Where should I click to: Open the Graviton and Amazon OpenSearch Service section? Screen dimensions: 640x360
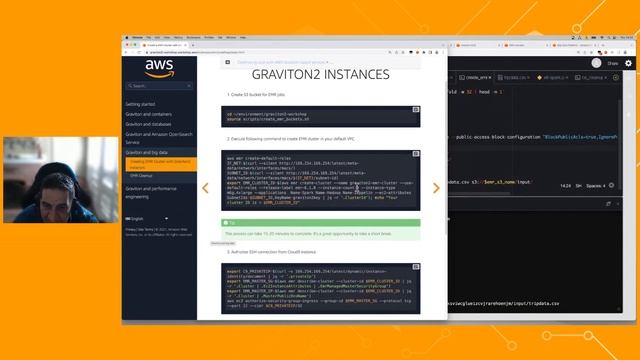click(159, 138)
